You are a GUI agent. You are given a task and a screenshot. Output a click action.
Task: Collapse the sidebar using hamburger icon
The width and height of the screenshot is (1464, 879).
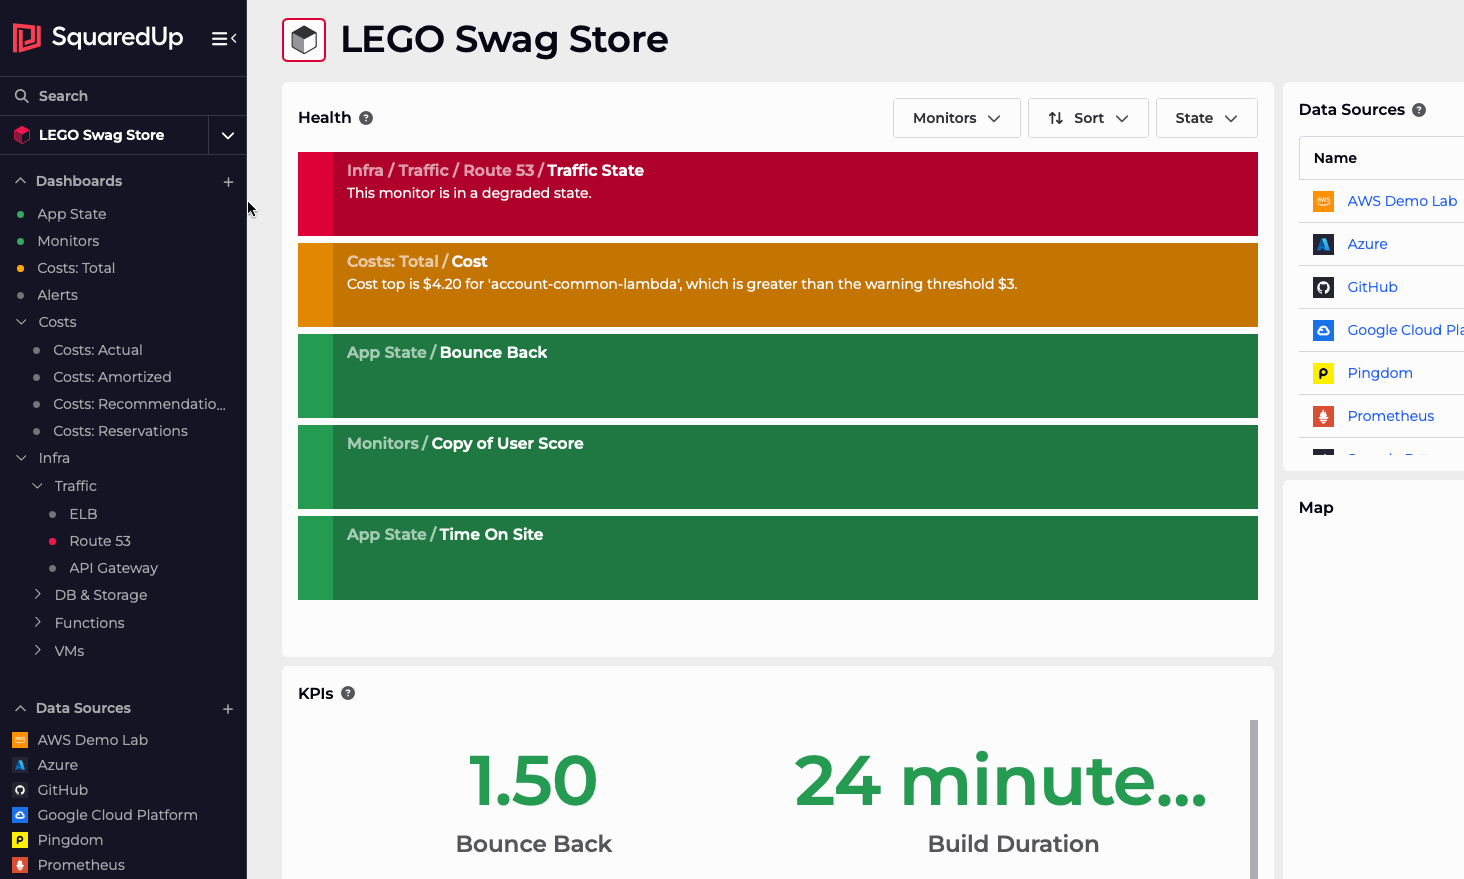[223, 38]
